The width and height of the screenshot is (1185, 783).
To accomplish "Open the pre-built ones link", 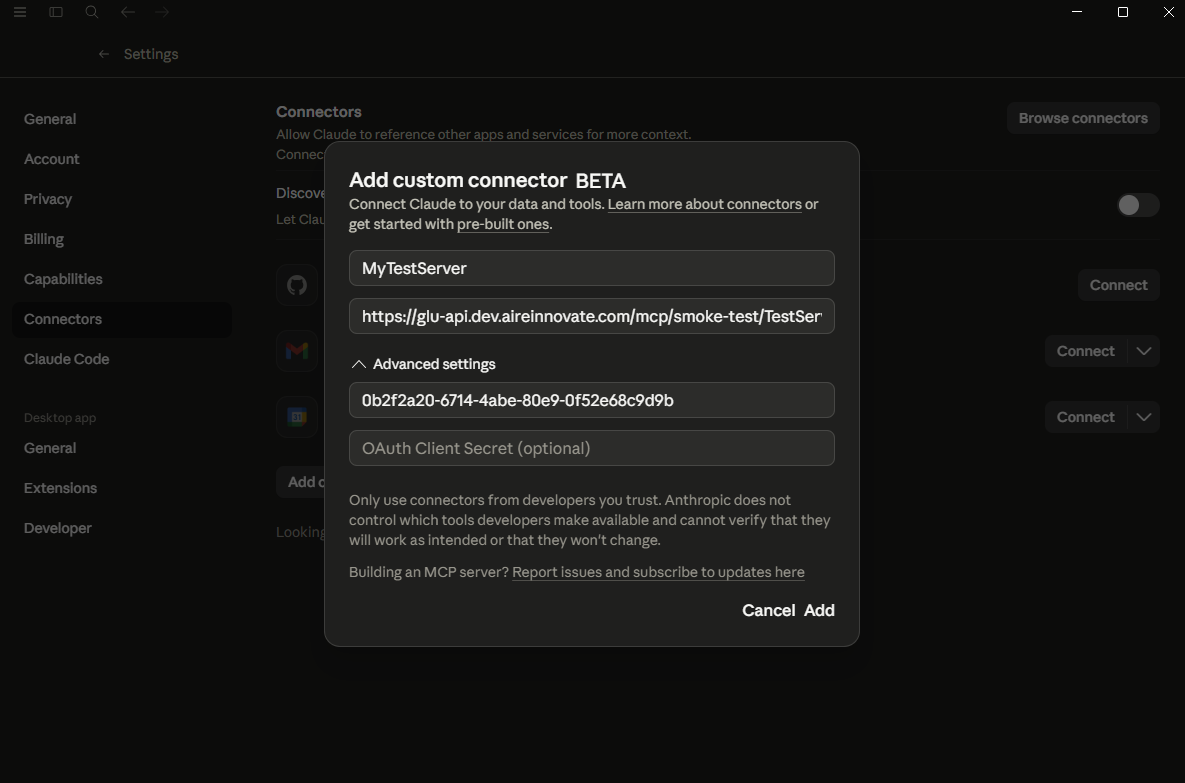I will pyautogui.click(x=503, y=224).
